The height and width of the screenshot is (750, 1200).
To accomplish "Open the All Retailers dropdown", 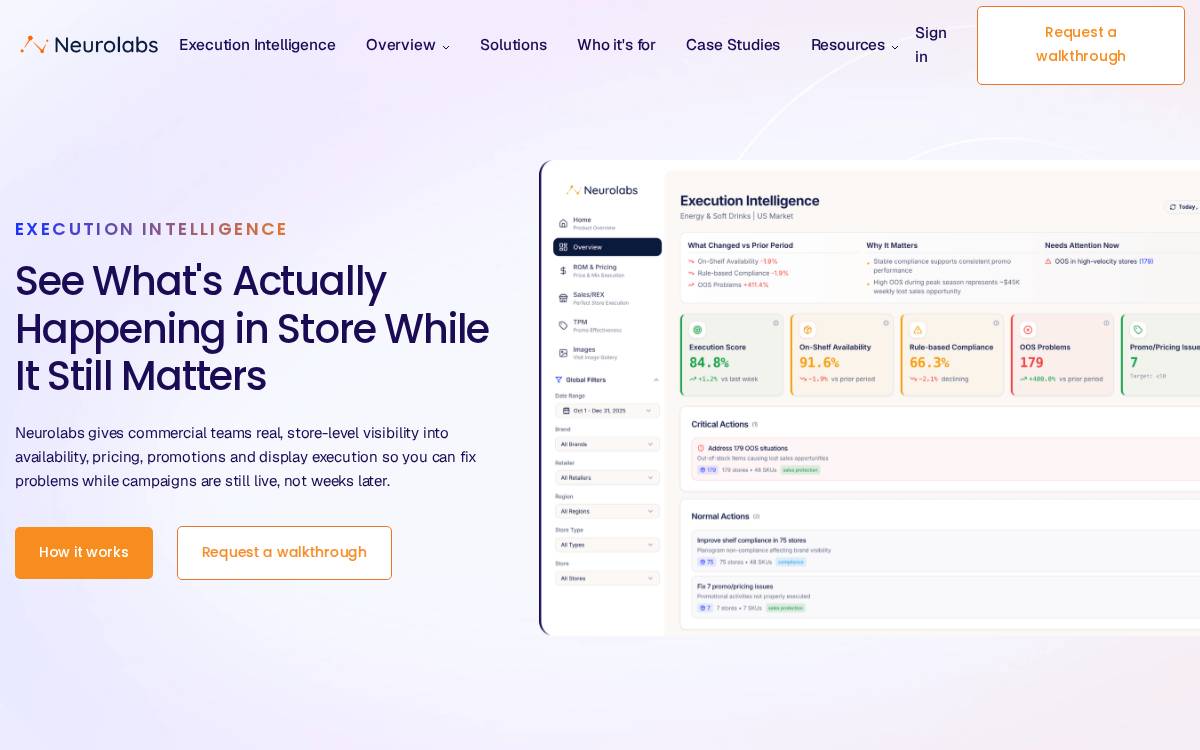I will [607, 477].
